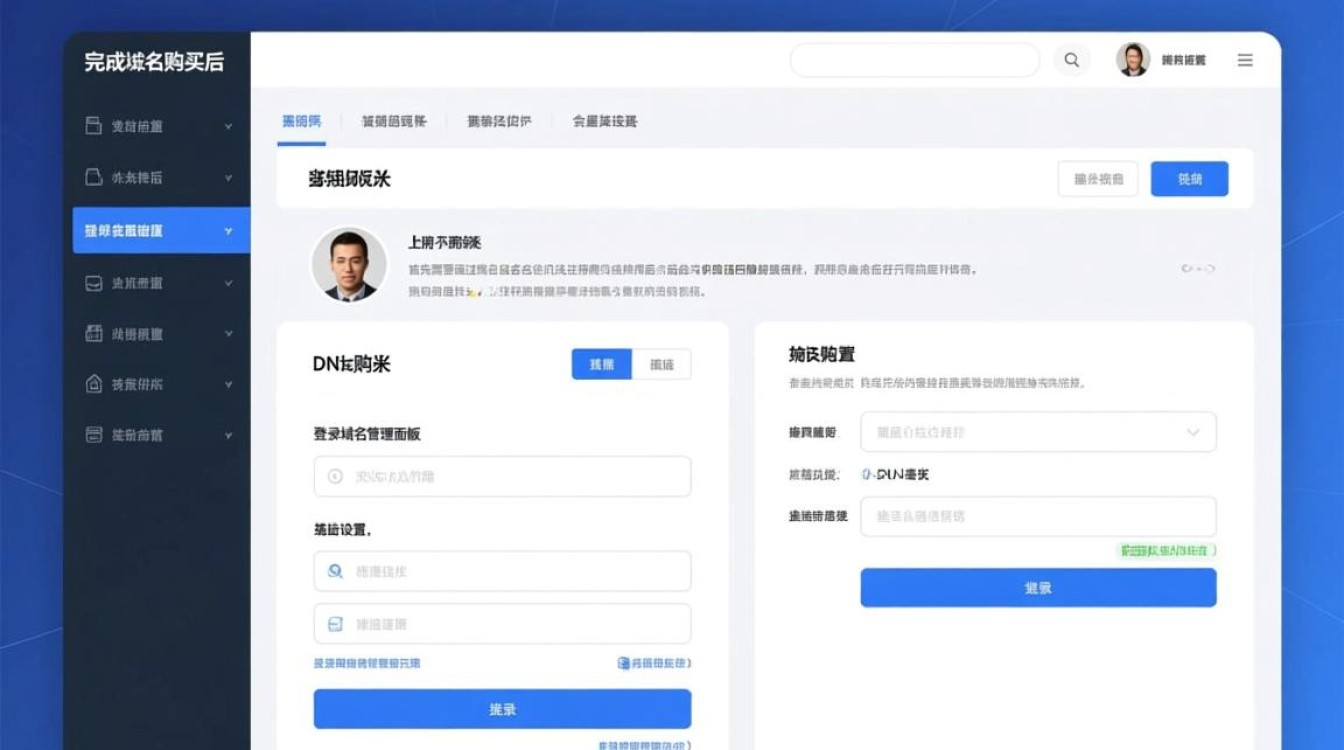The image size is (1344, 750).
Task: Open the dropdown selector in the right panel
Action: click(1038, 432)
